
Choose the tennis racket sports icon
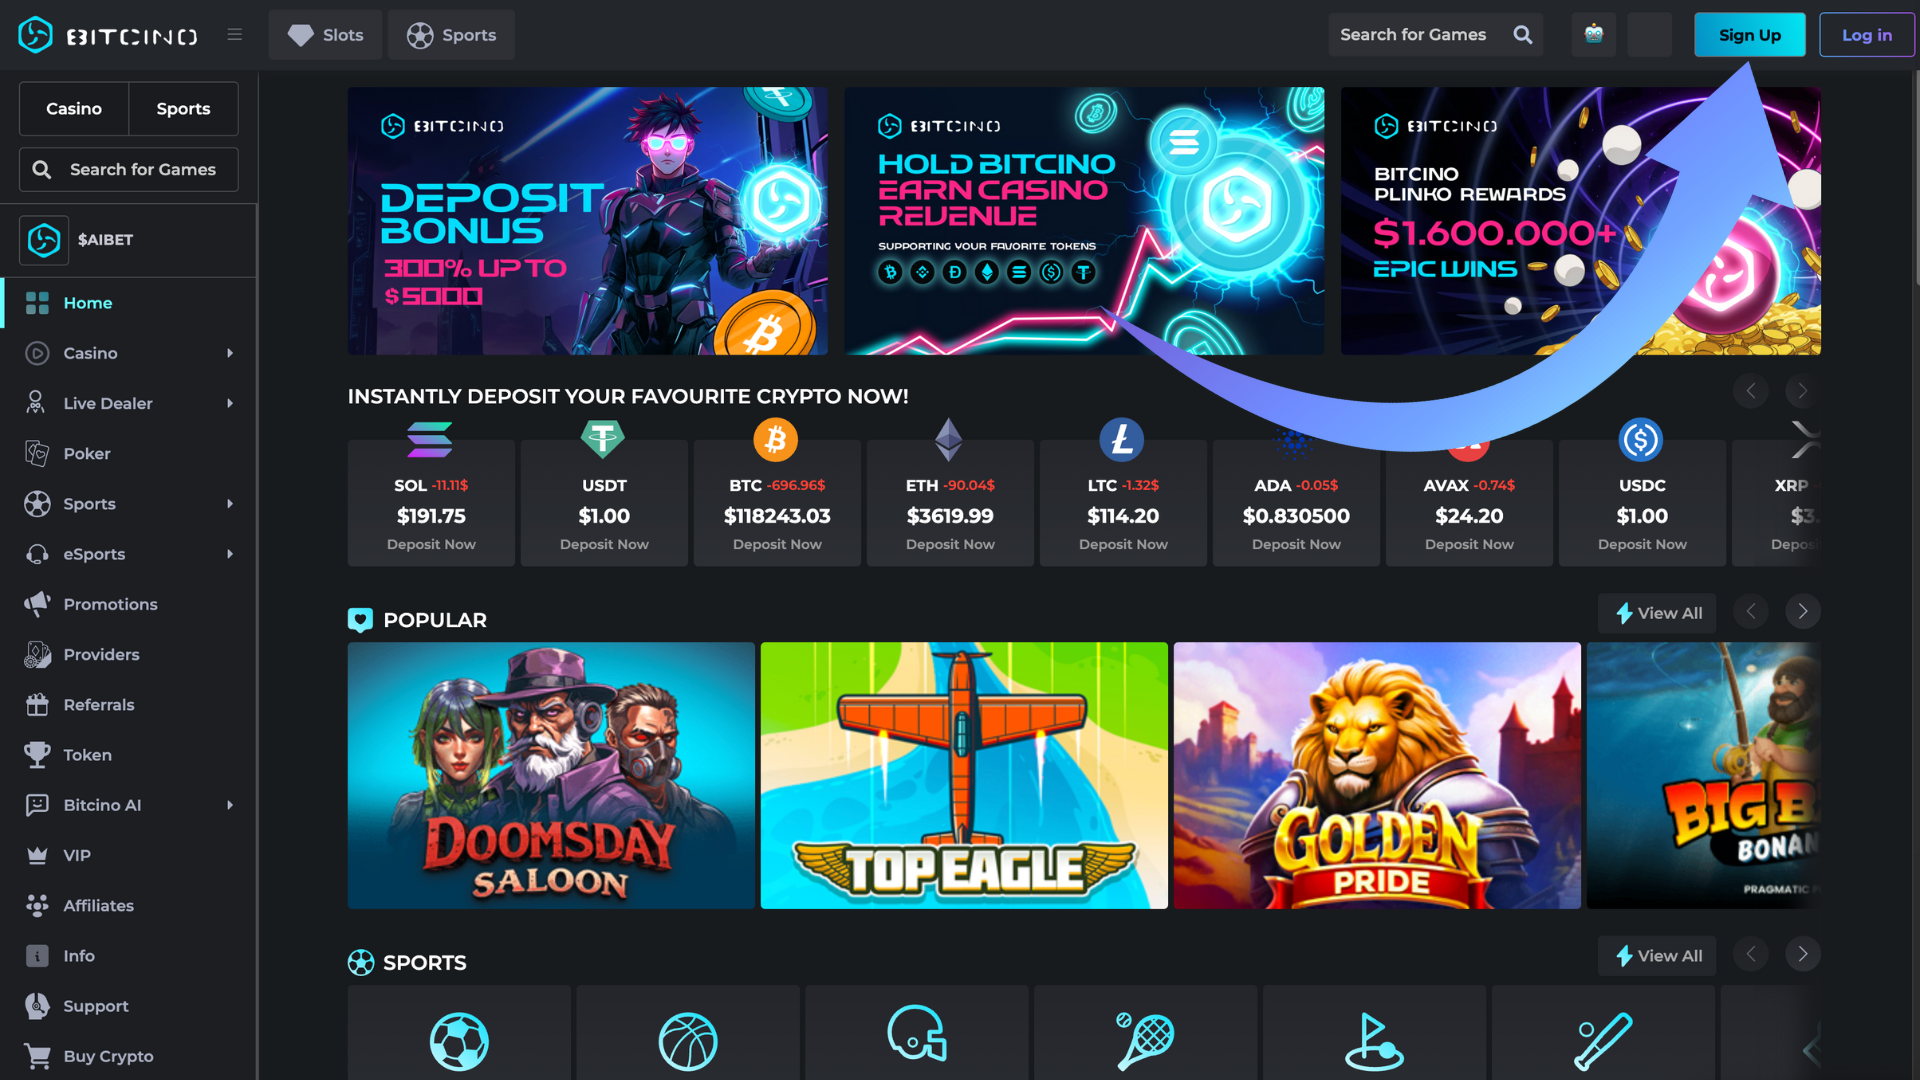tap(1145, 1041)
